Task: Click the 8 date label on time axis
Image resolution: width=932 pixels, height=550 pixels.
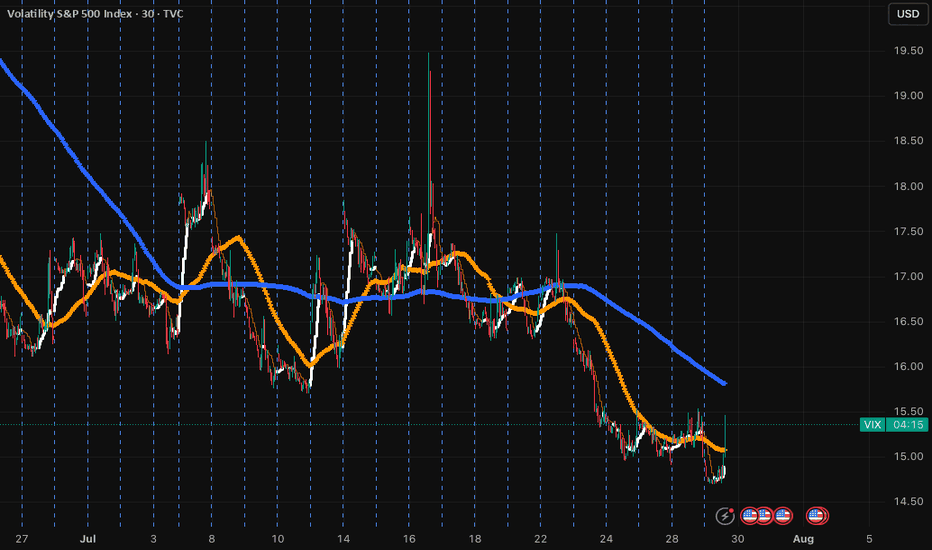Action: click(x=212, y=539)
